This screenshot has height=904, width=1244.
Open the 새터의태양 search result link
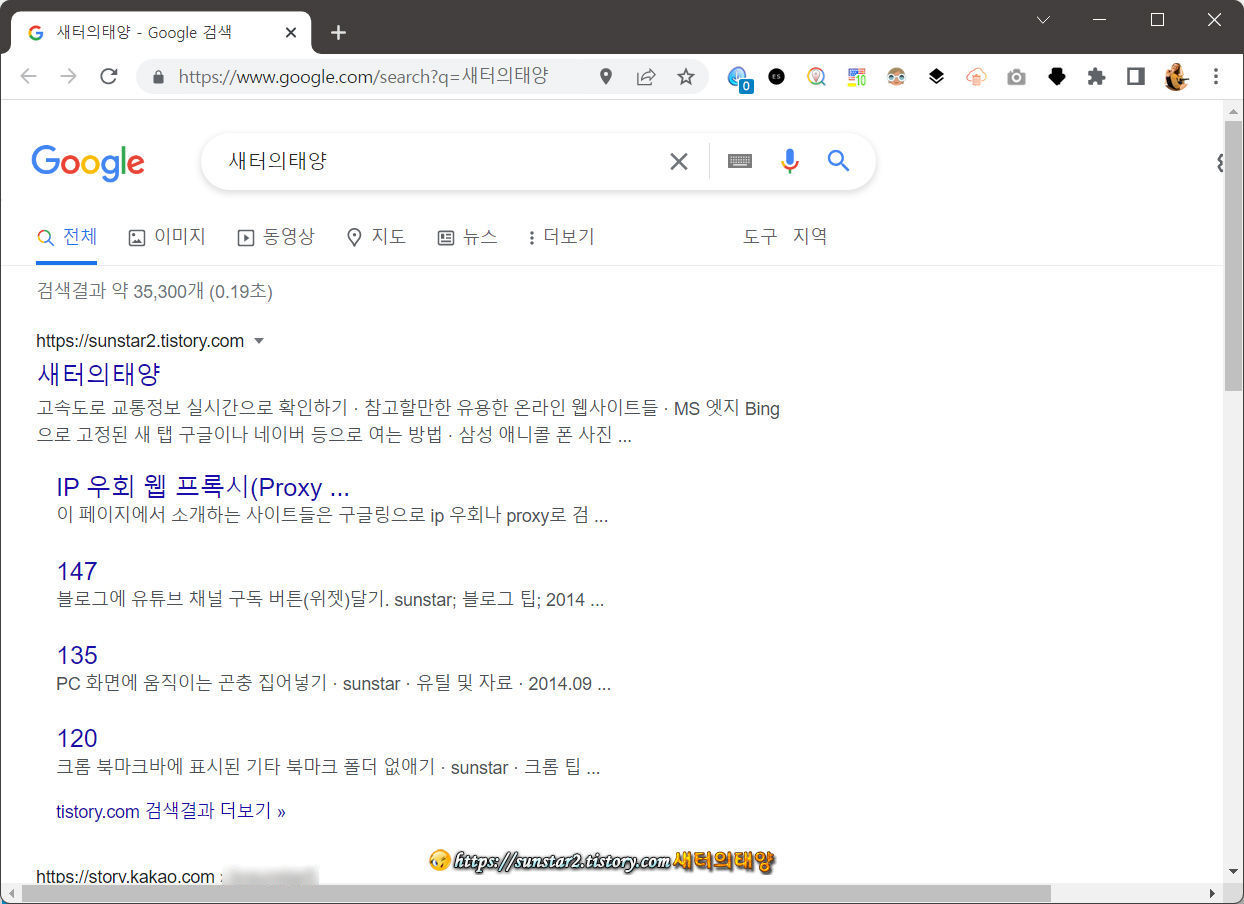pyautogui.click(x=97, y=373)
